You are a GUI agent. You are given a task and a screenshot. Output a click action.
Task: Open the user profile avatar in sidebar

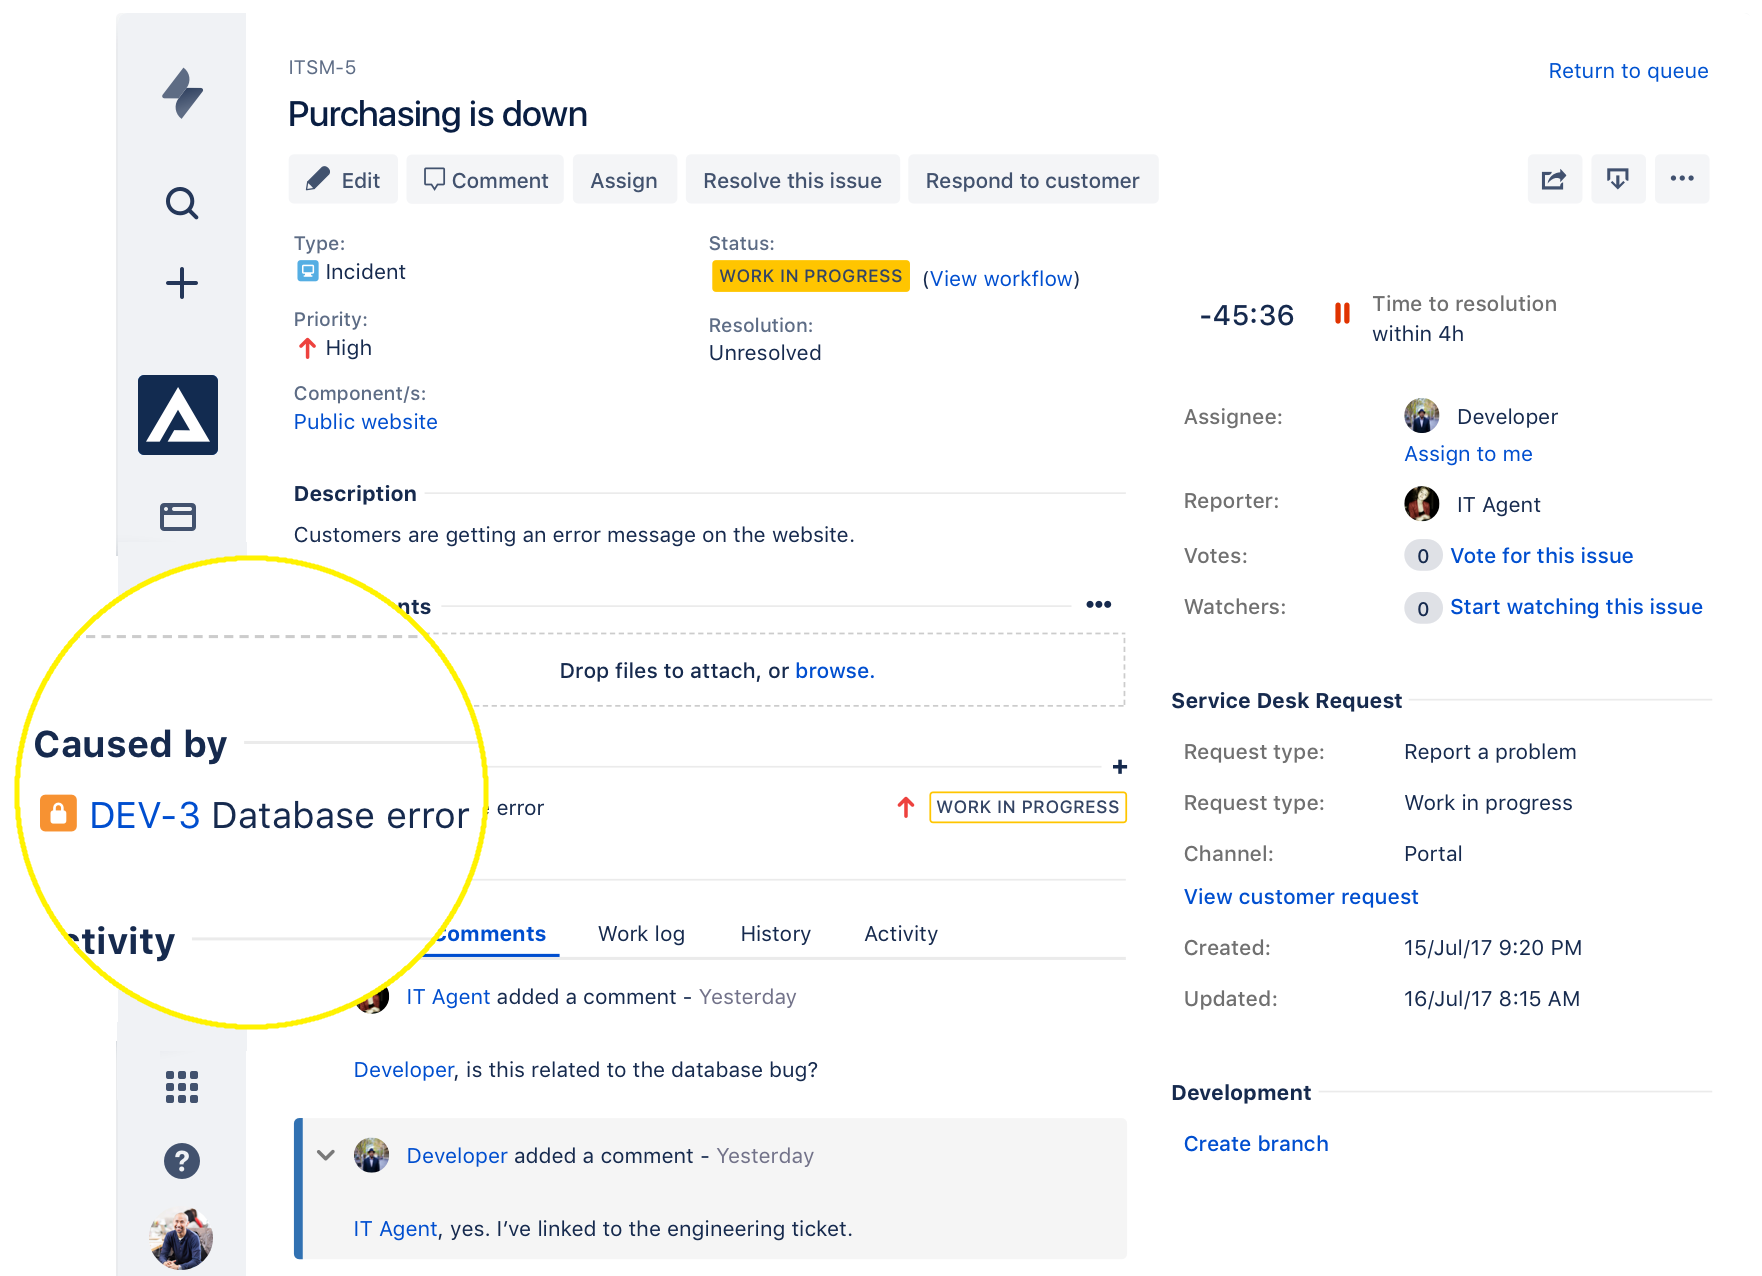[x=182, y=1238]
